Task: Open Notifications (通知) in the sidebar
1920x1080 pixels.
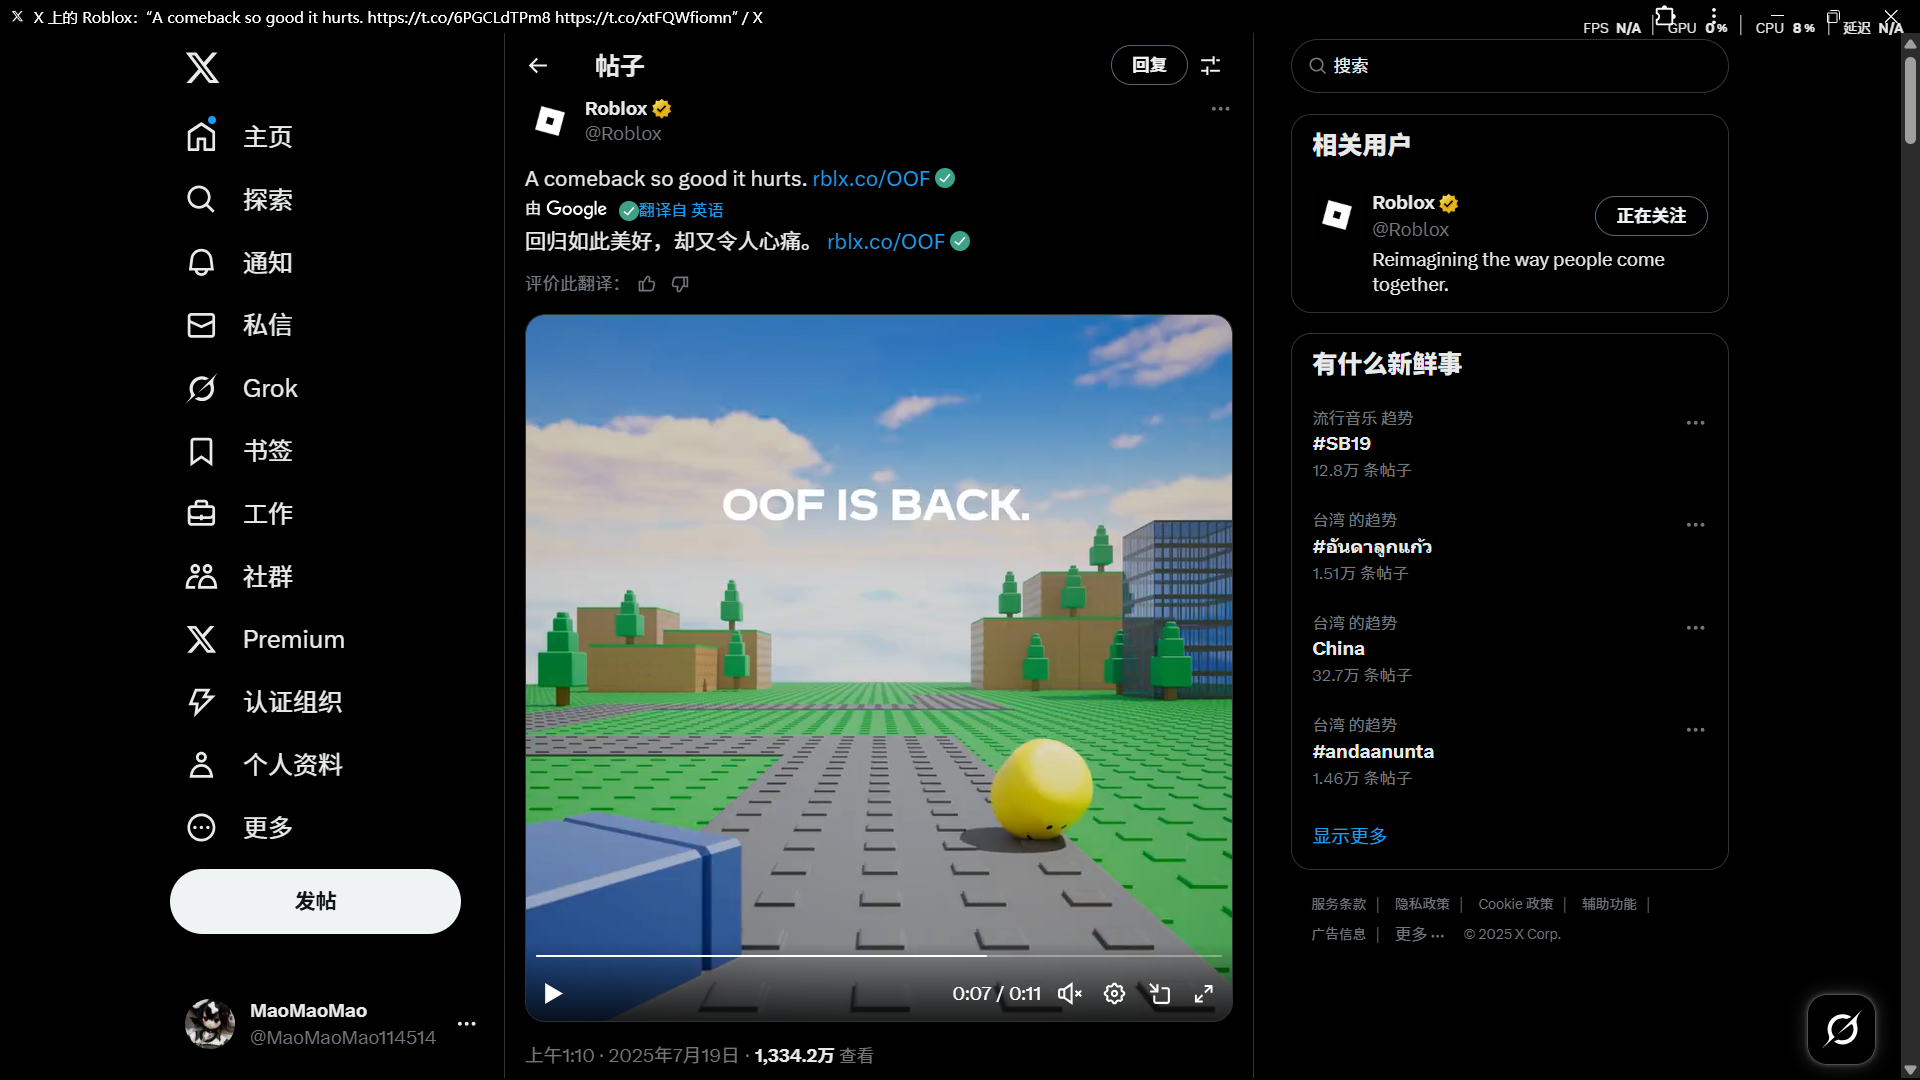Action: [x=240, y=262]
